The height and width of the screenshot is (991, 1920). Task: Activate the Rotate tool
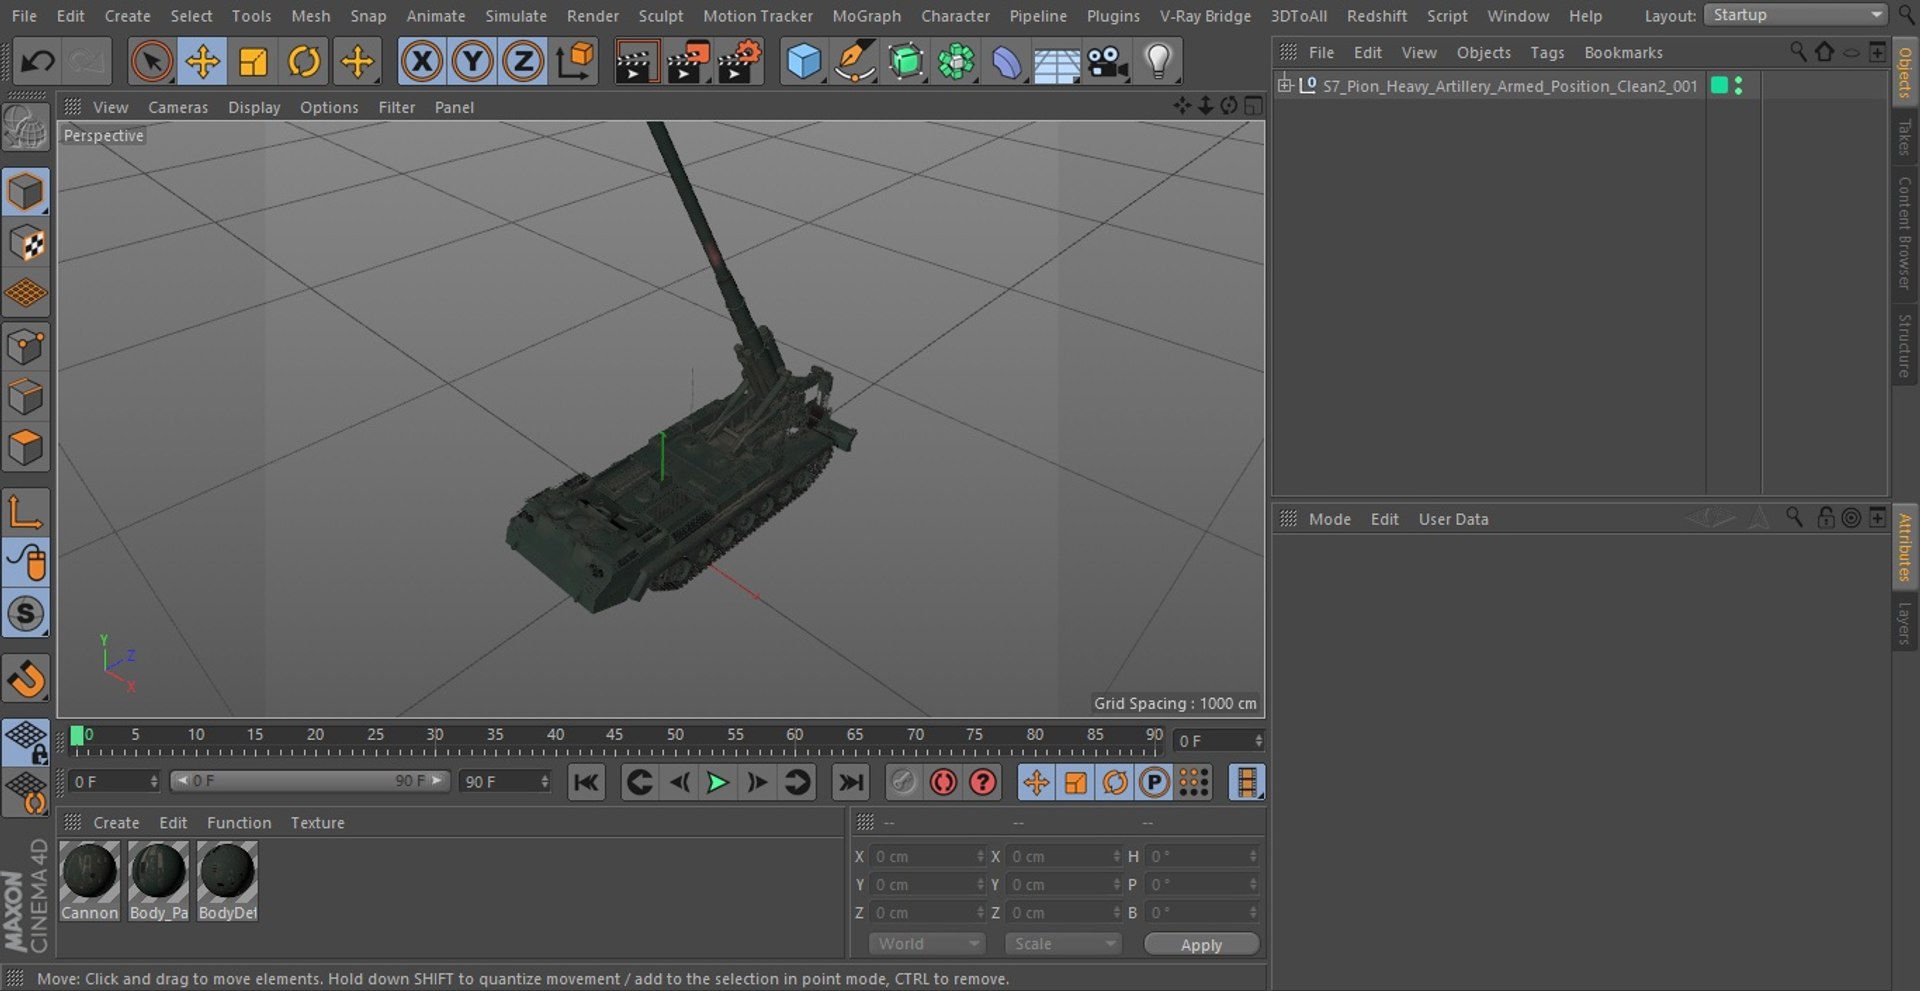tap(304, 62)
